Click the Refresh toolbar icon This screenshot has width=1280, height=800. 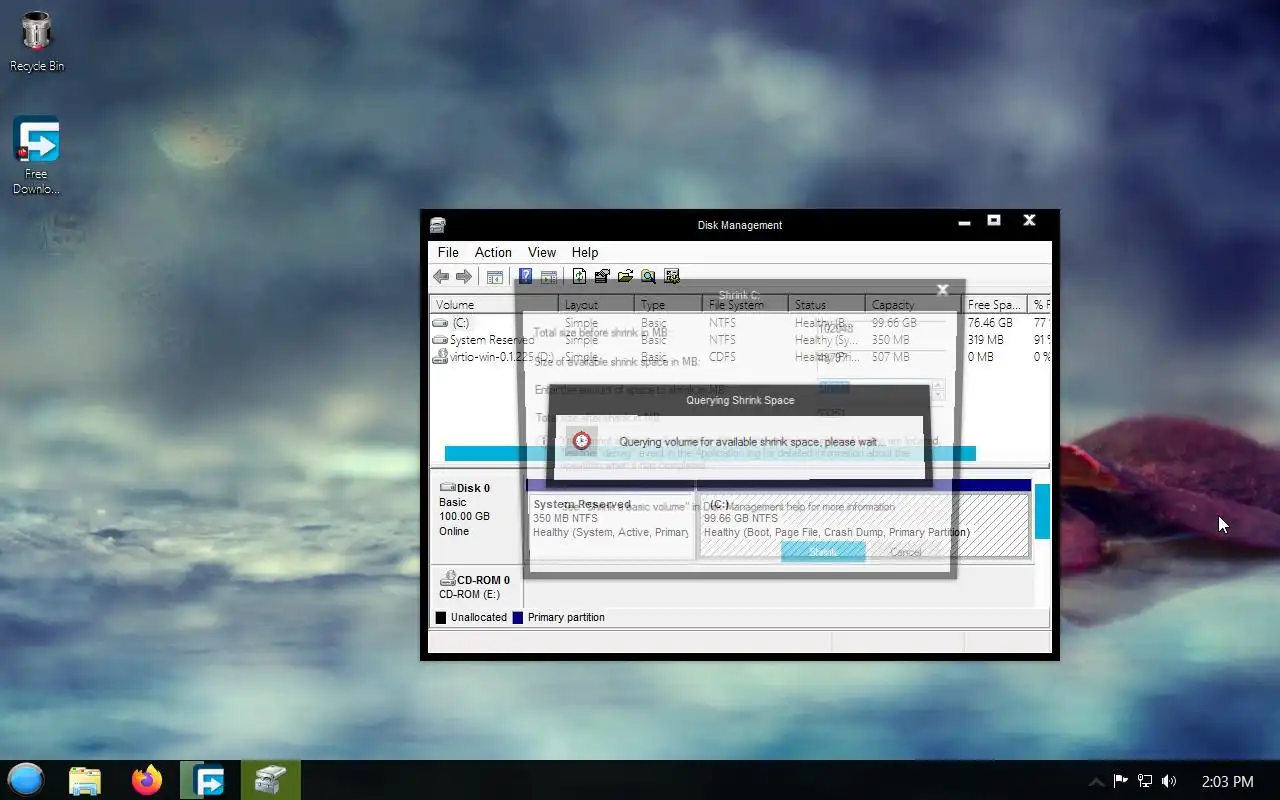pyautogui.click(x=579, y=277)
